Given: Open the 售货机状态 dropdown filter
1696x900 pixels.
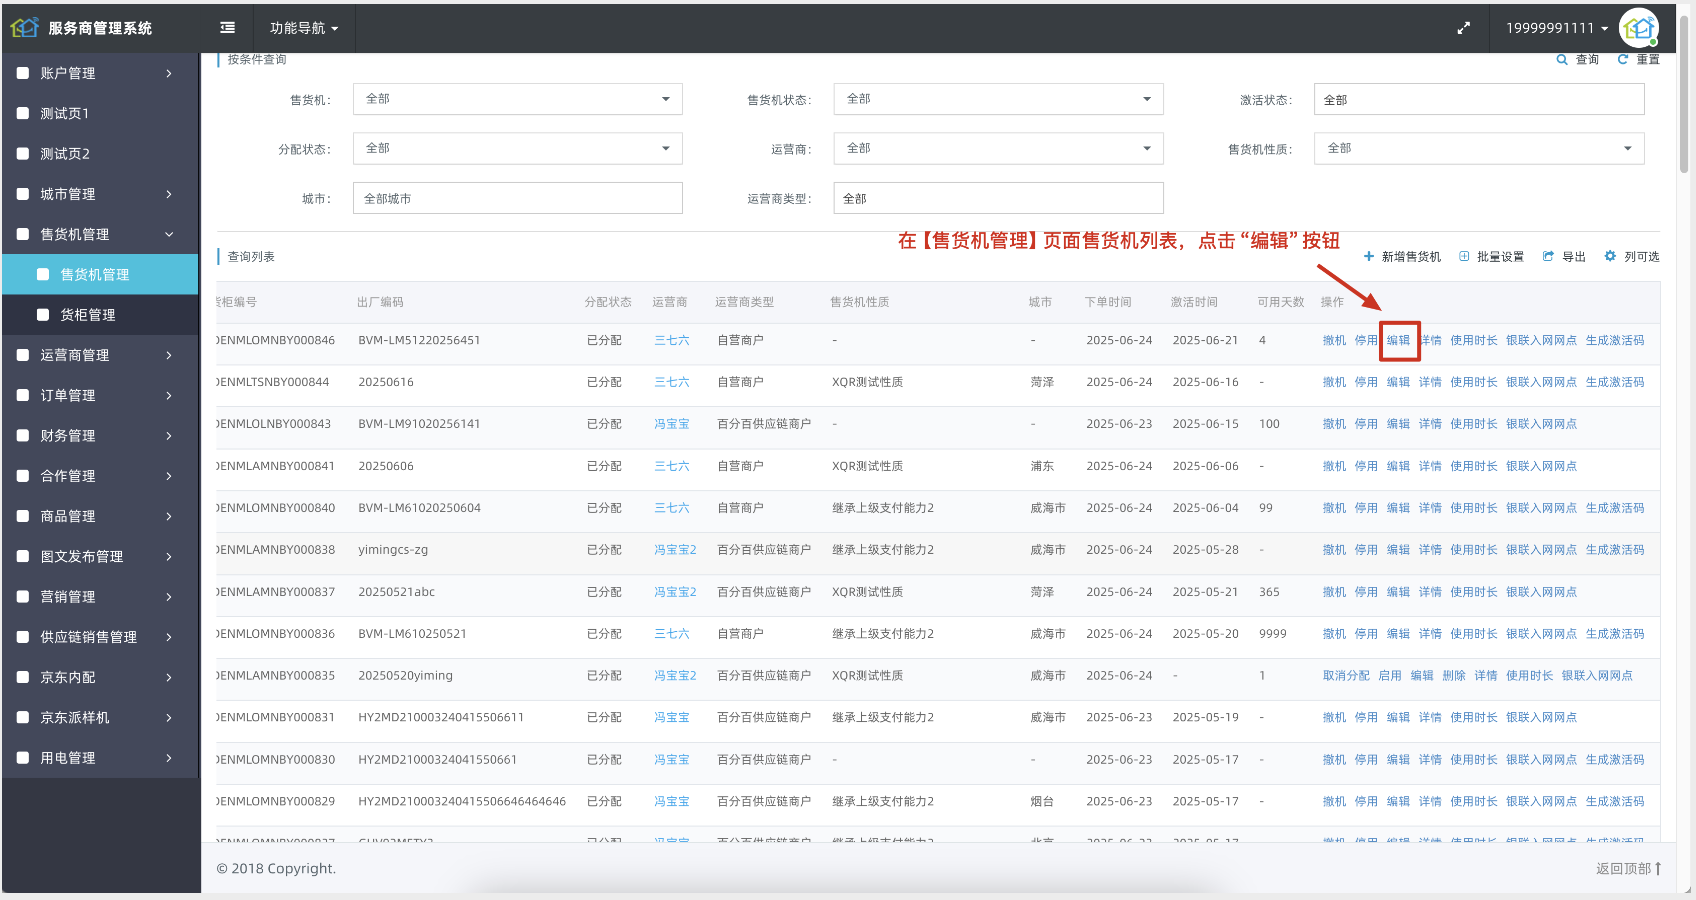Looking at the screenshot, I should coord(998,99).
